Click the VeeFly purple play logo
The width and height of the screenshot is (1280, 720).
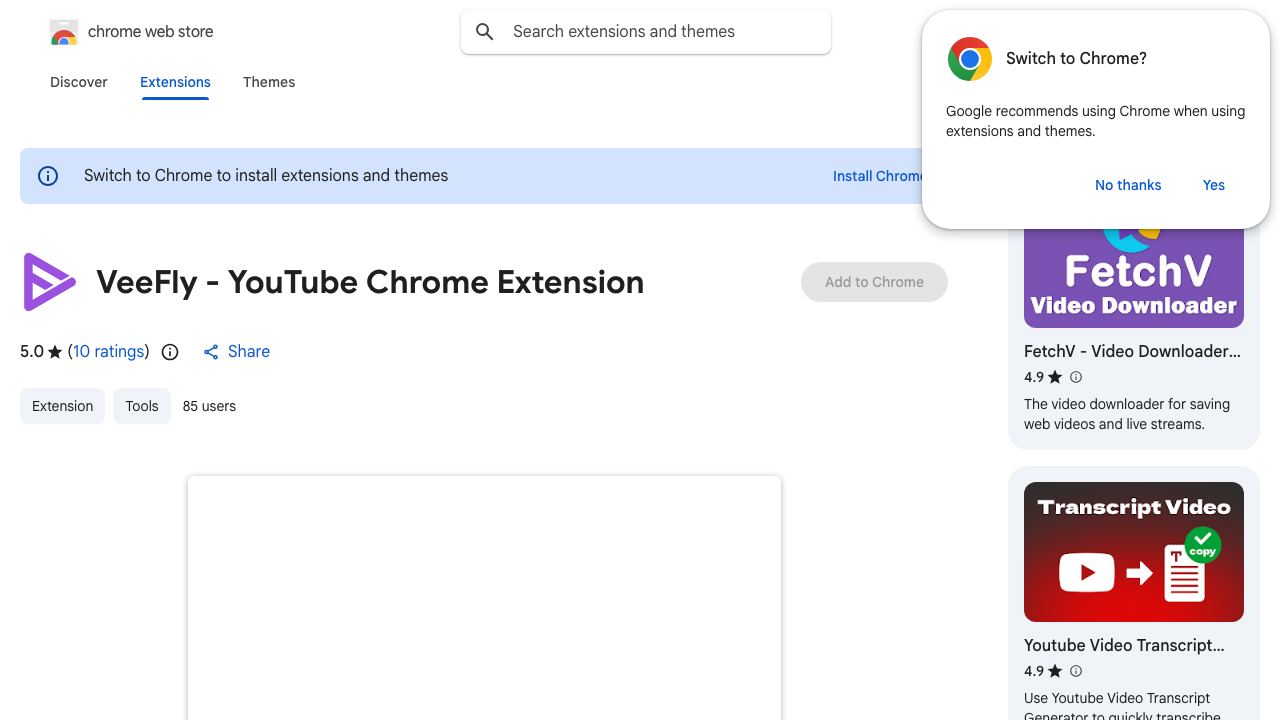coord(49,282)
